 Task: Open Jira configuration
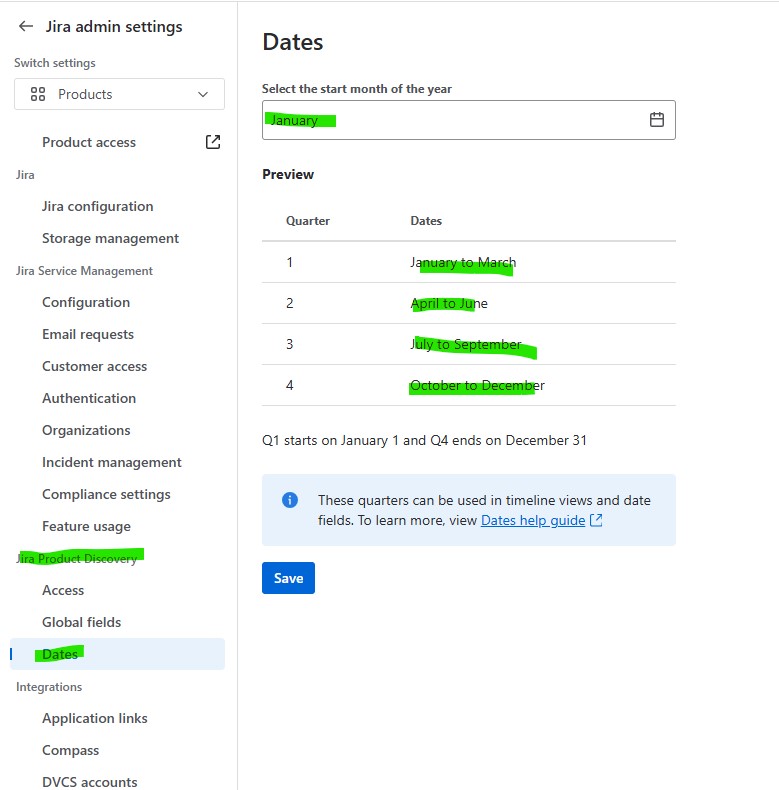(97, 207)
